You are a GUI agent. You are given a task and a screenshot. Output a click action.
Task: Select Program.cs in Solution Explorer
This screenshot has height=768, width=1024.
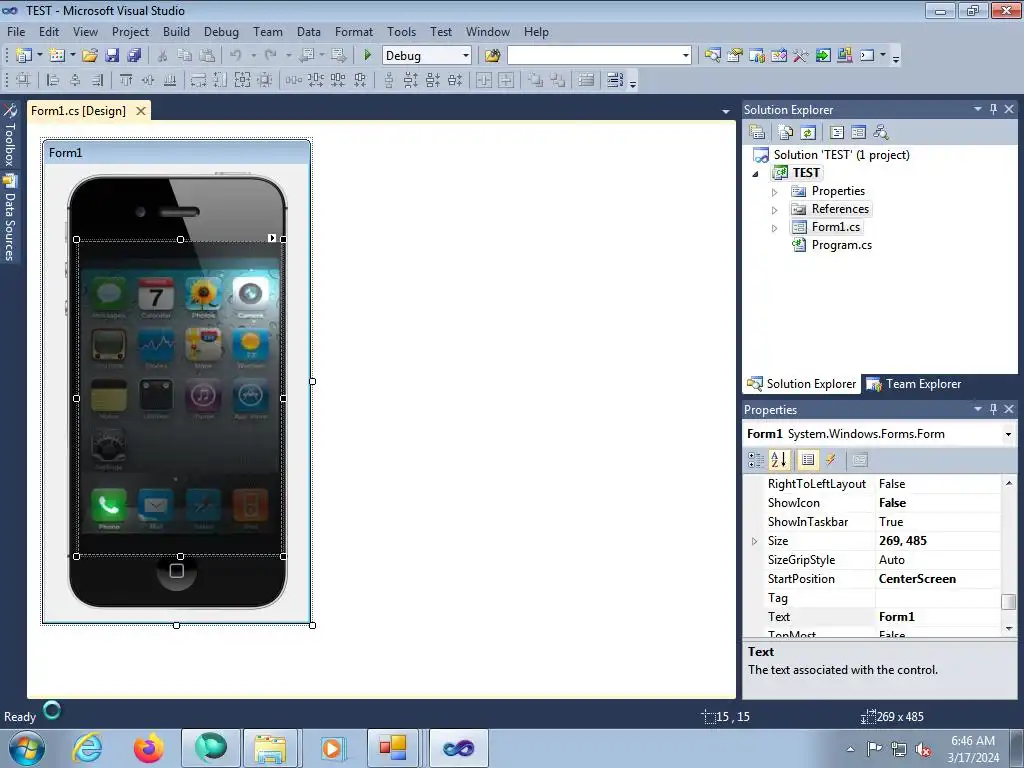pyautogui.click(x=841, y=245)
